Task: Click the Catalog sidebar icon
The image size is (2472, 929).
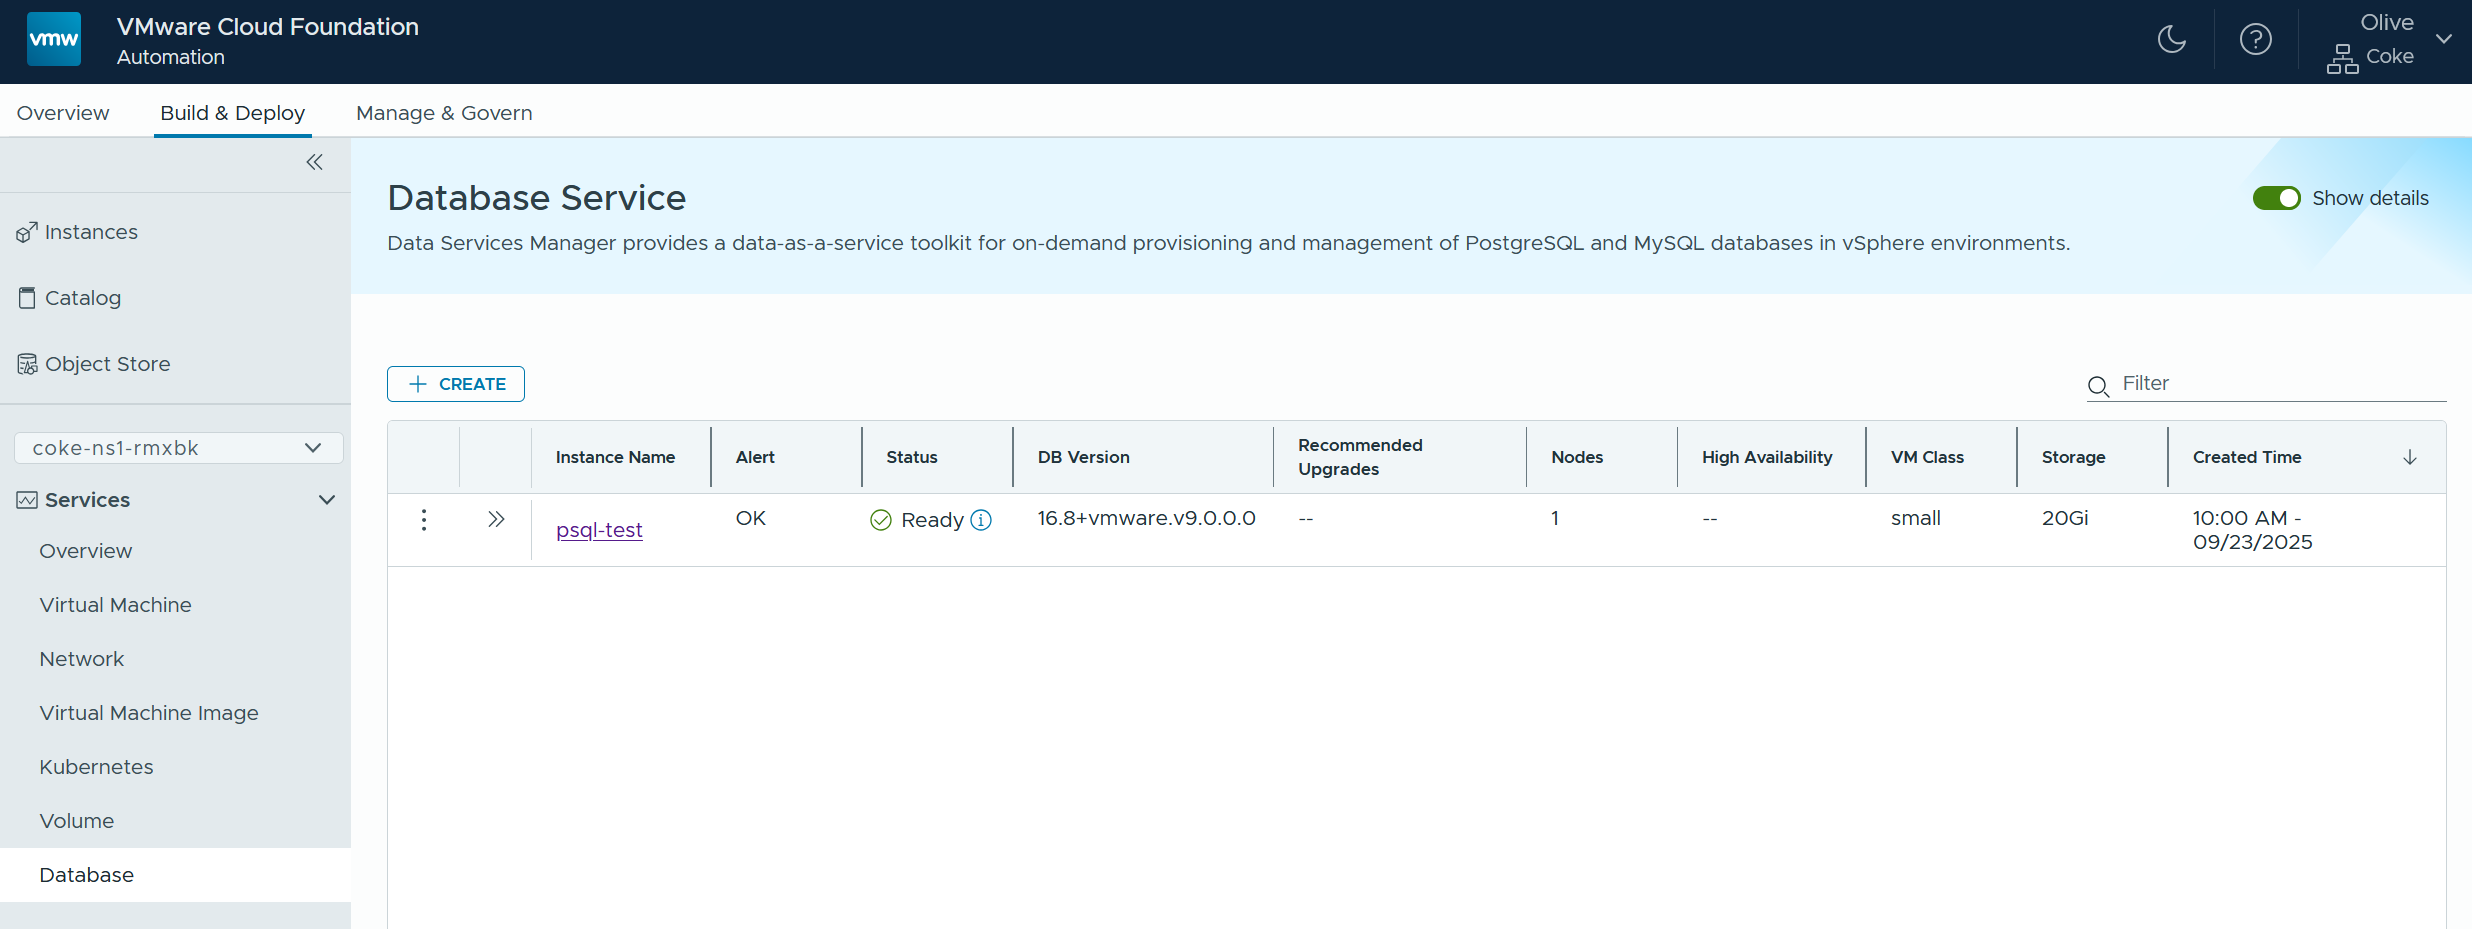Action: pyautogui.click(x=27, y=298)
